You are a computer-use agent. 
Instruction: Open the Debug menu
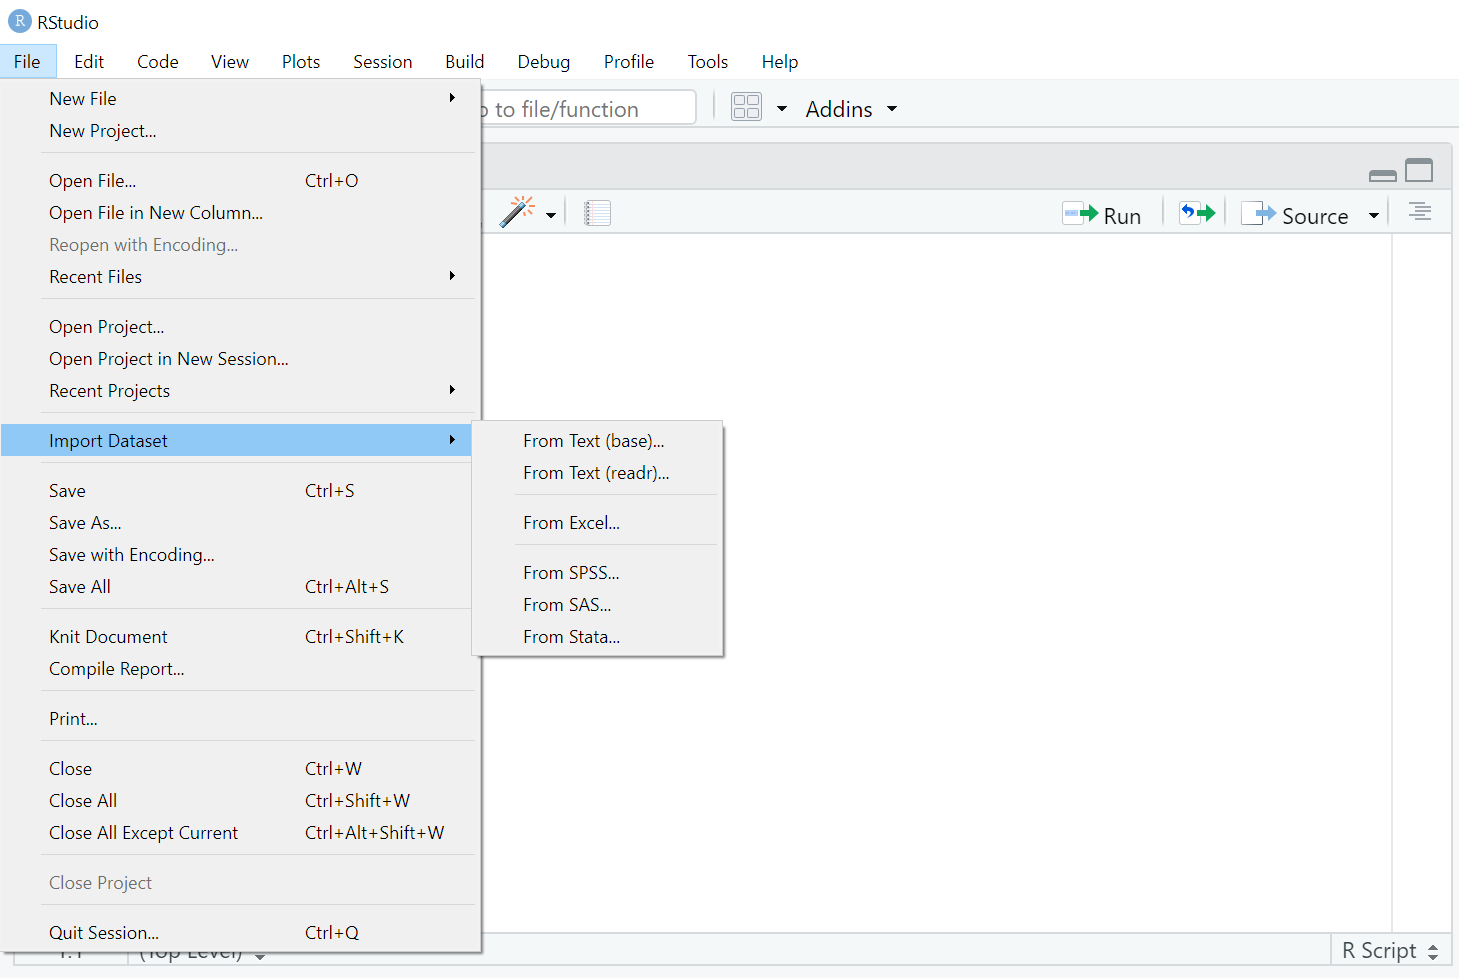544,61
